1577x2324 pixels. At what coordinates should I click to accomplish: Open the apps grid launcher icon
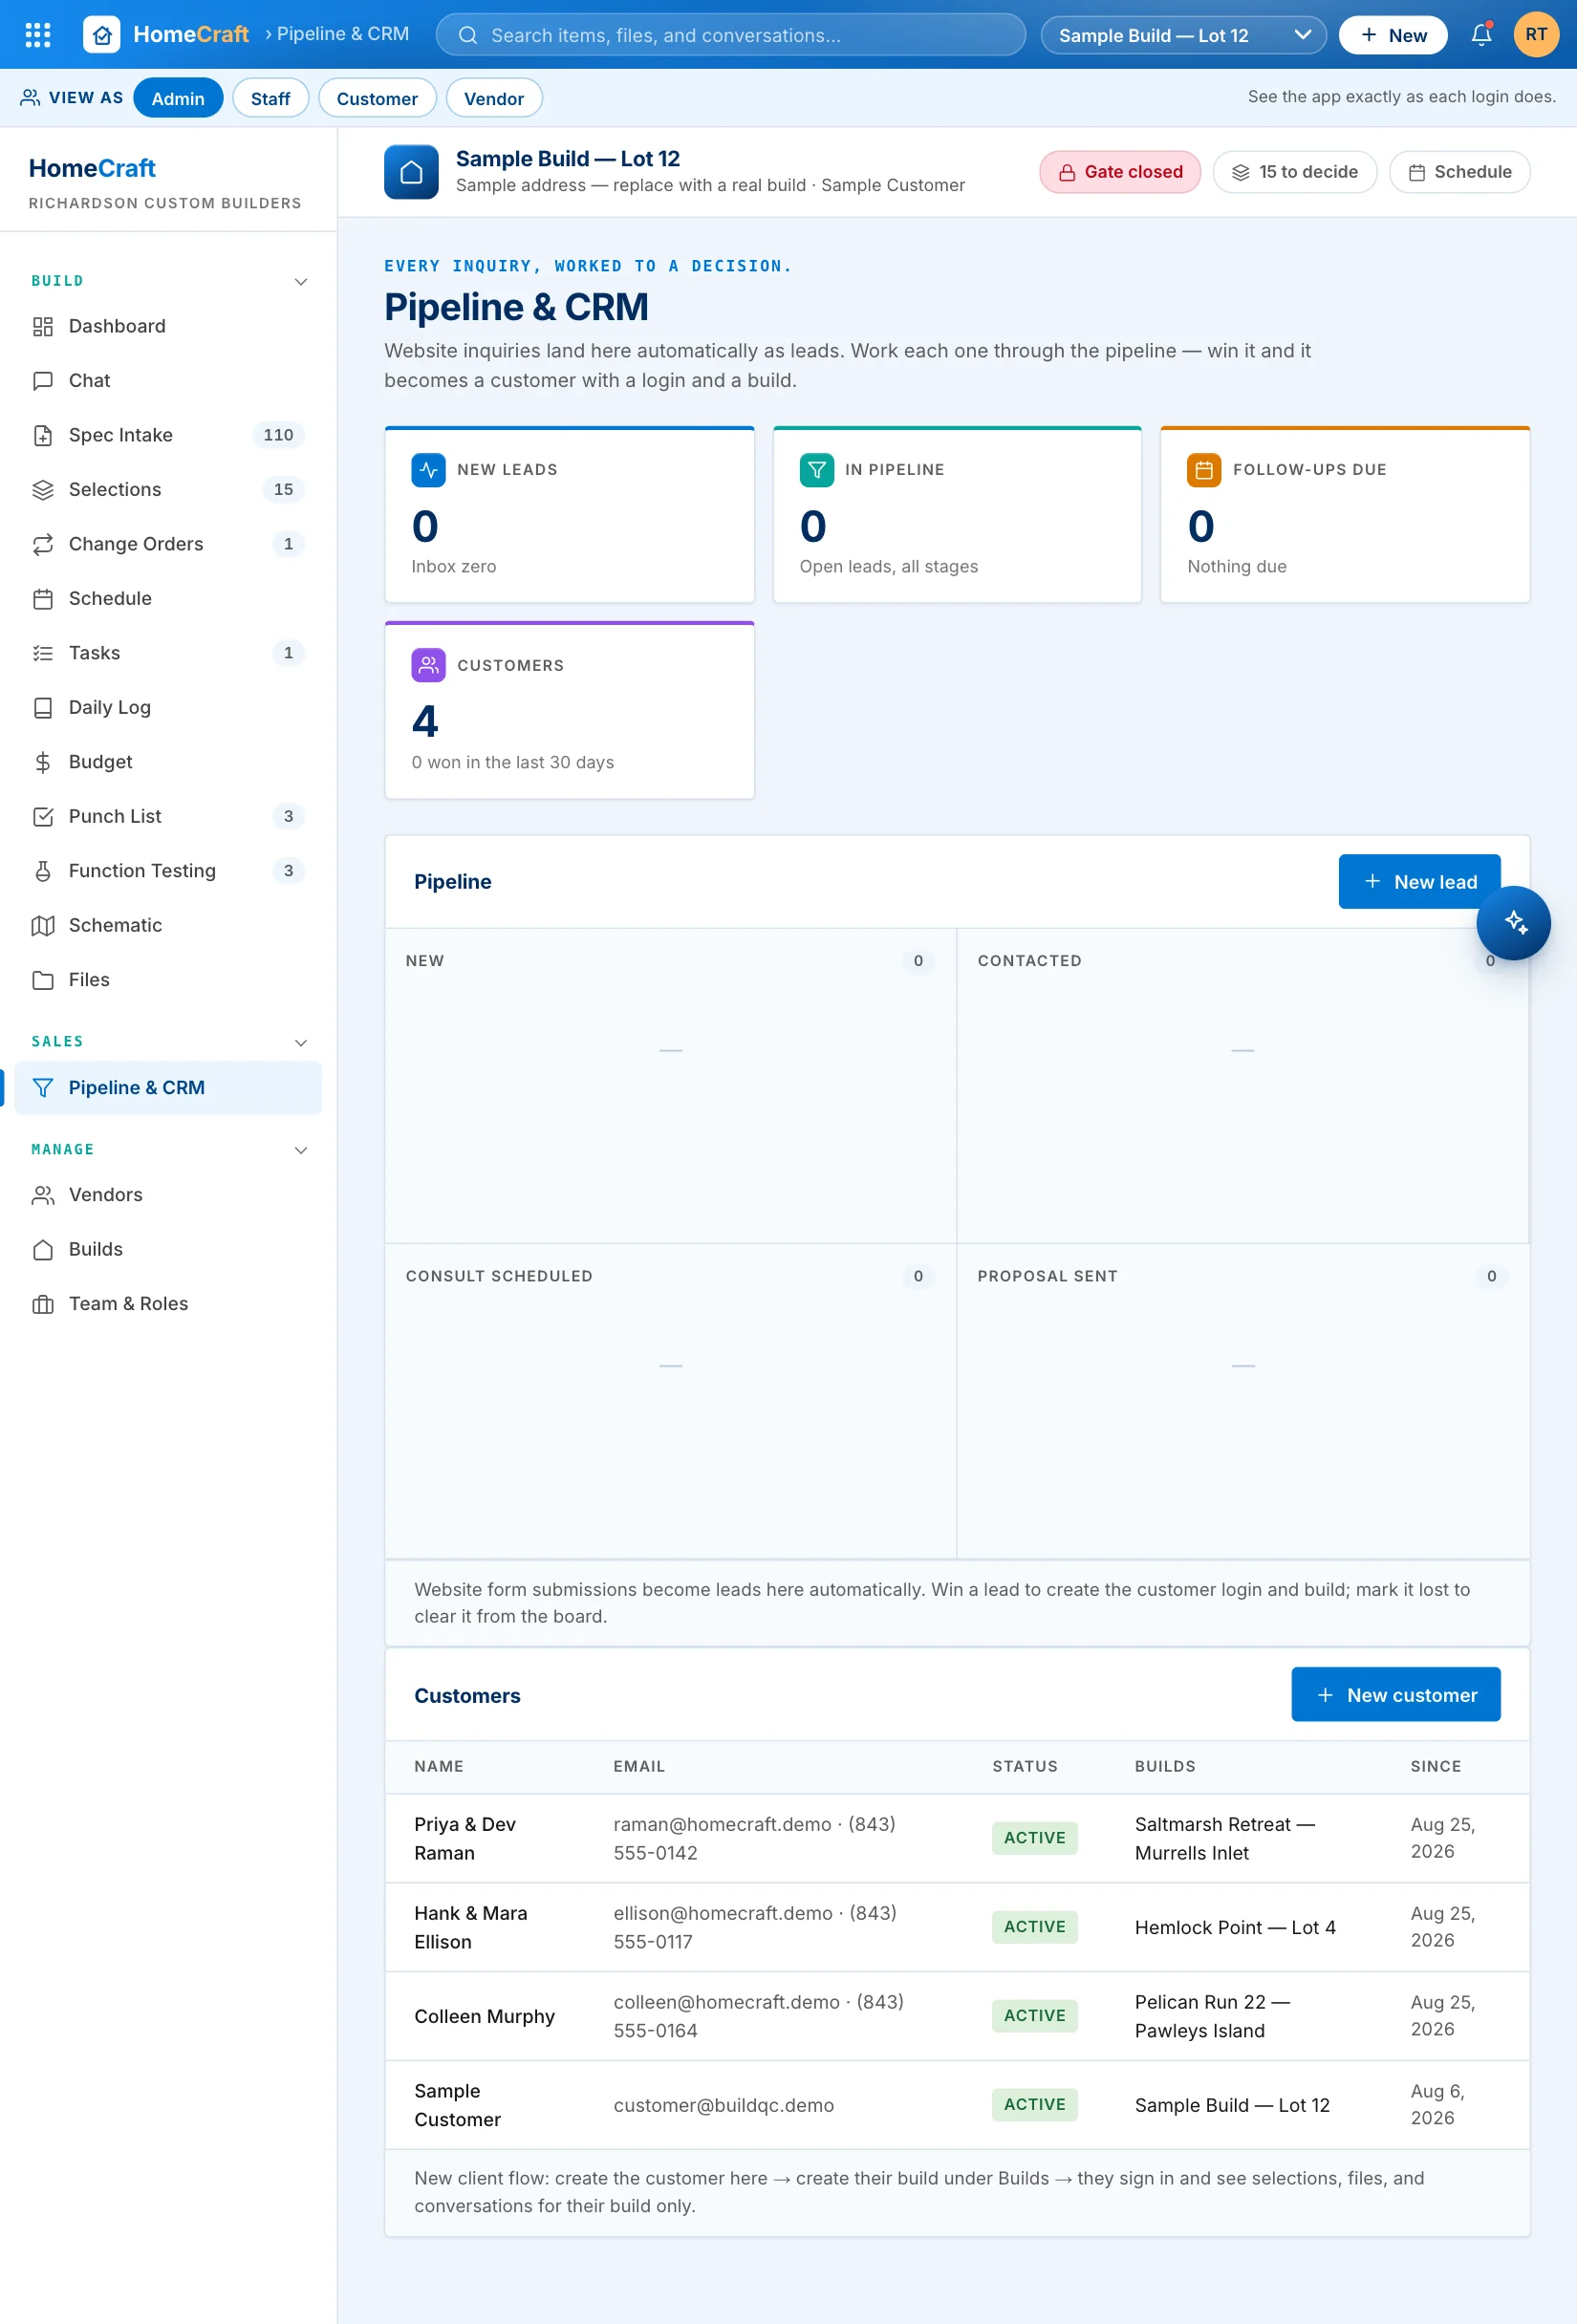[x=37, y=35]
